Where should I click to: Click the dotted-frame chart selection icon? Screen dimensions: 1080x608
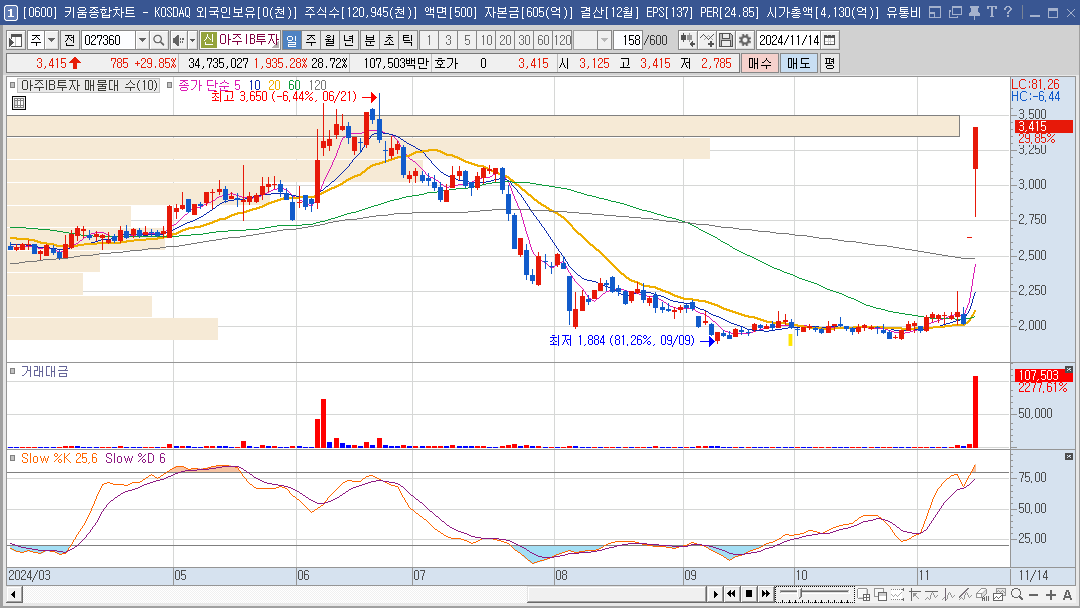tap(897, 594)
